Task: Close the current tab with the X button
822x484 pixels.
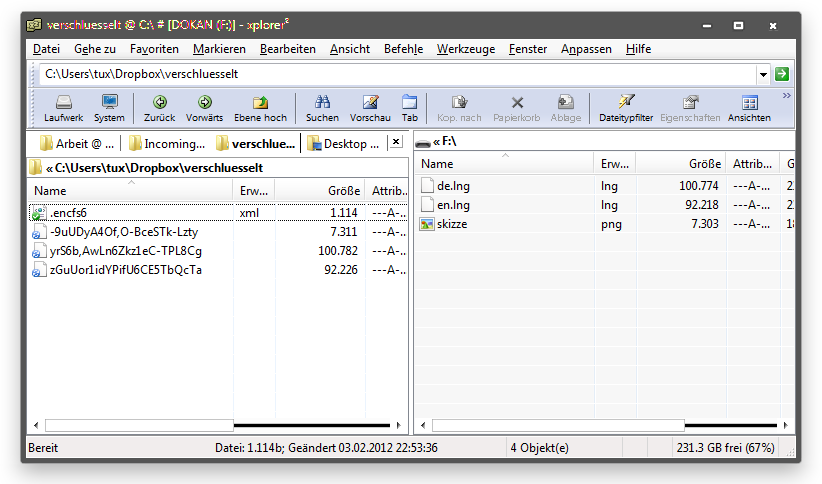Action: [x=396, y=142]
